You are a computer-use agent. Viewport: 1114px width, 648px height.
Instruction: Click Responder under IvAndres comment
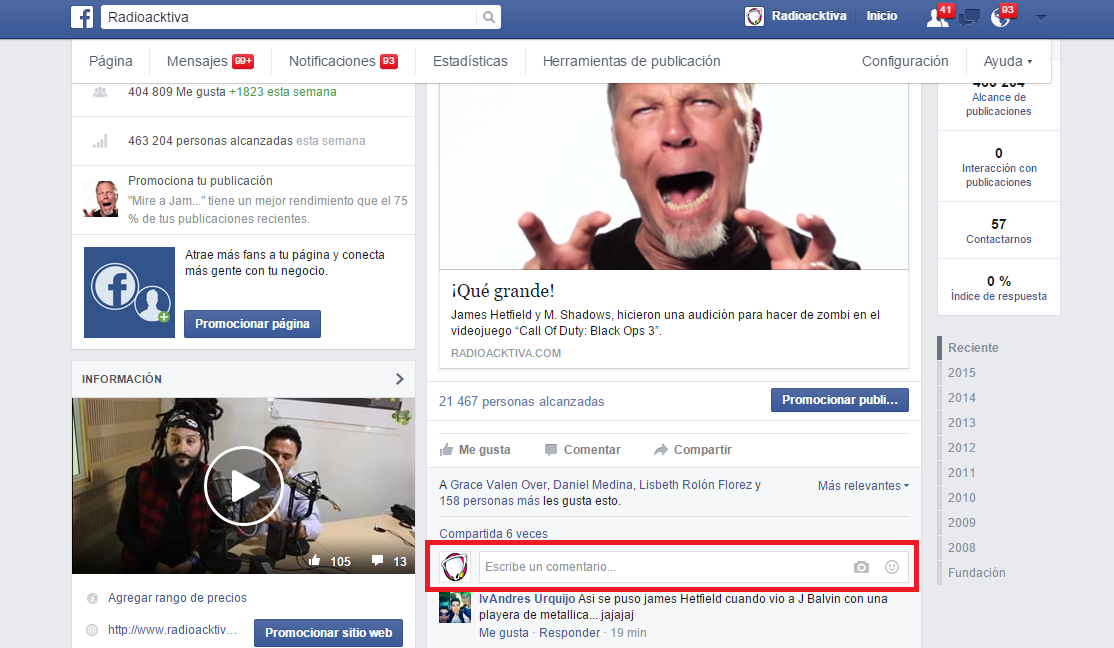tap(569, 633)
